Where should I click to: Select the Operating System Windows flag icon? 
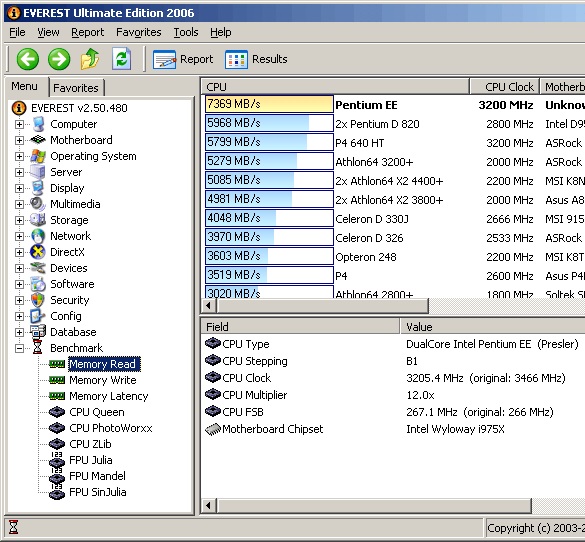38,156
